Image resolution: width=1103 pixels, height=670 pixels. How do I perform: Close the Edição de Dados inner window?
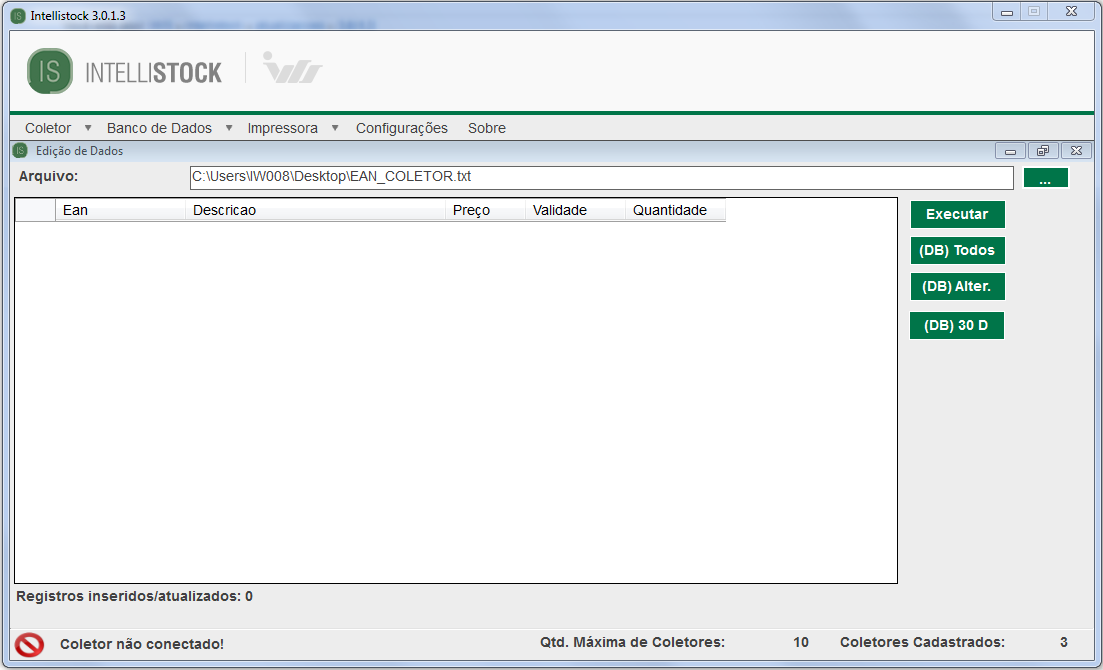pyautogui.click(x=1076, y=151)
